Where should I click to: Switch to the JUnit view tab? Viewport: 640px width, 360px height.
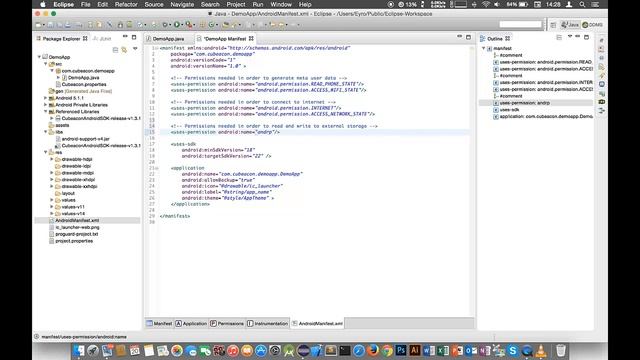point(102,39)
